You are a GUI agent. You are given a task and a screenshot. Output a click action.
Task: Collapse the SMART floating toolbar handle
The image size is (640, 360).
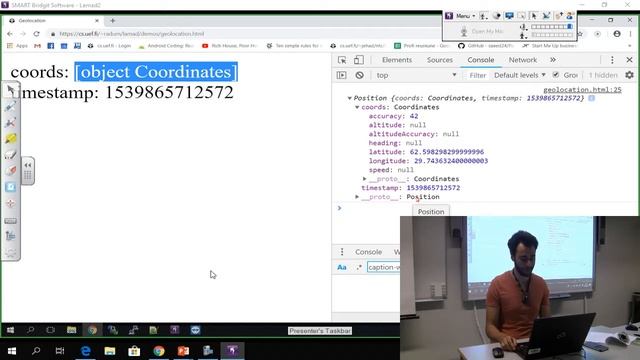click(x=28, y=171)
